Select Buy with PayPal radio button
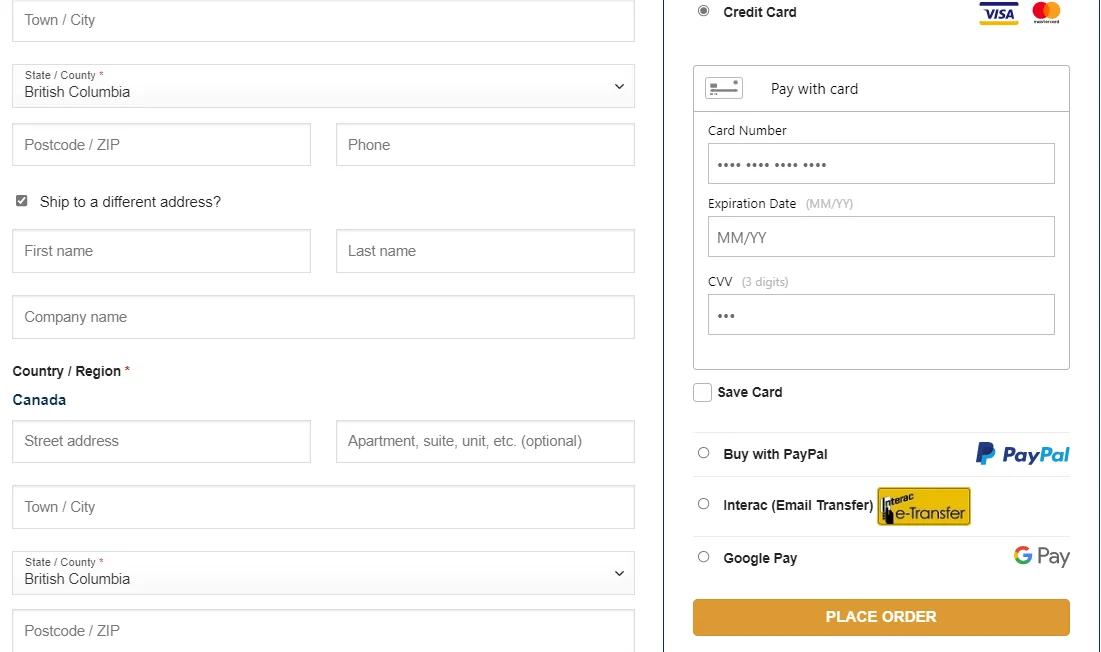This screenshot has height=652, width=1101. point(704,453)
